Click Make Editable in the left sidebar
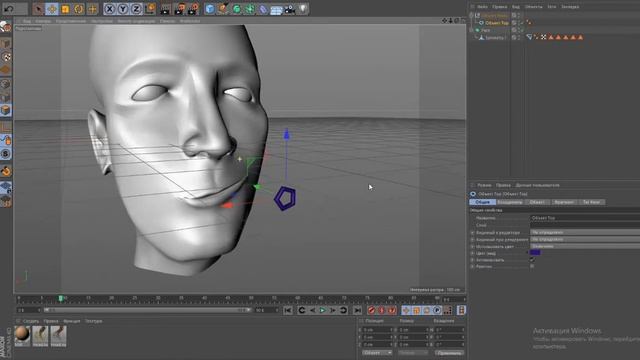640x360 pixels. coord(5,27)
